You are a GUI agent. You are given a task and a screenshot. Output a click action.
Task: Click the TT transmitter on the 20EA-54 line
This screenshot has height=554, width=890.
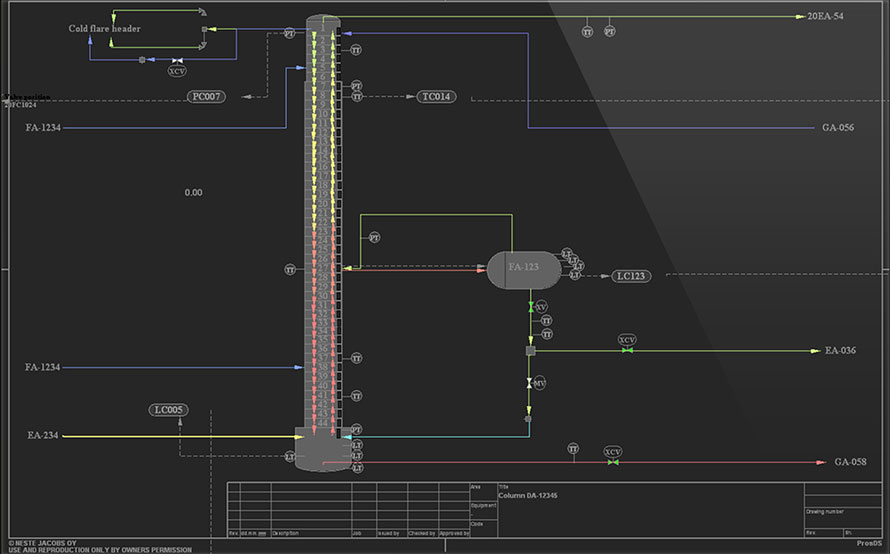588,32
